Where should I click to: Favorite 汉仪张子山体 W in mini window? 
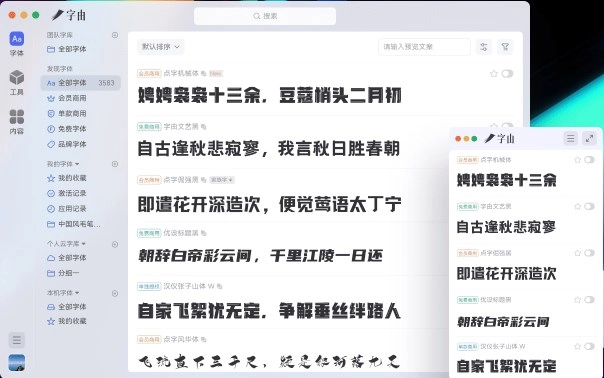click(577, 346)
